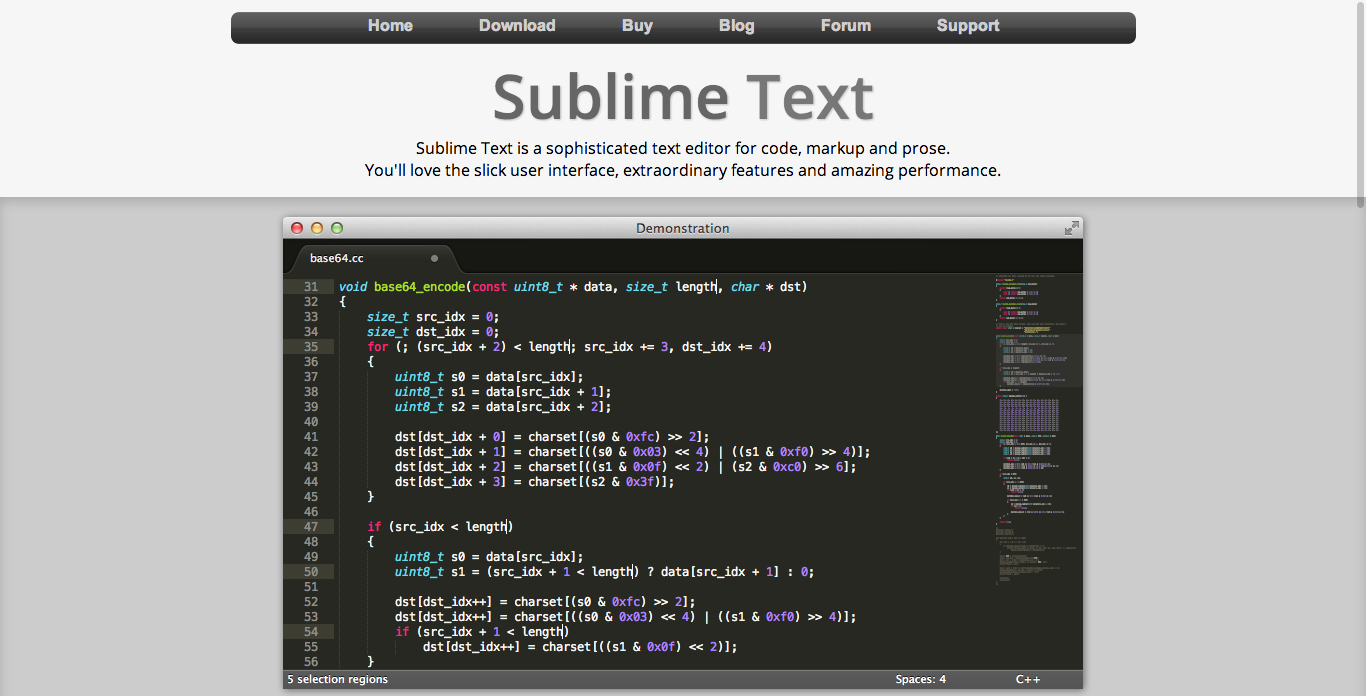Click line number 31 in the gutter
The height and width of the screenshot is (696, 1366).
pos(310,287)
